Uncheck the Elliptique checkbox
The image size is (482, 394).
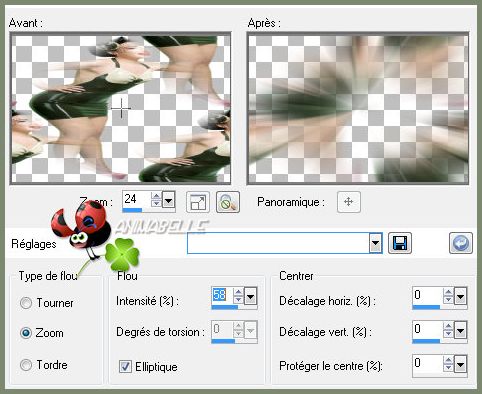pyautogui.click(x=125, y=366)
